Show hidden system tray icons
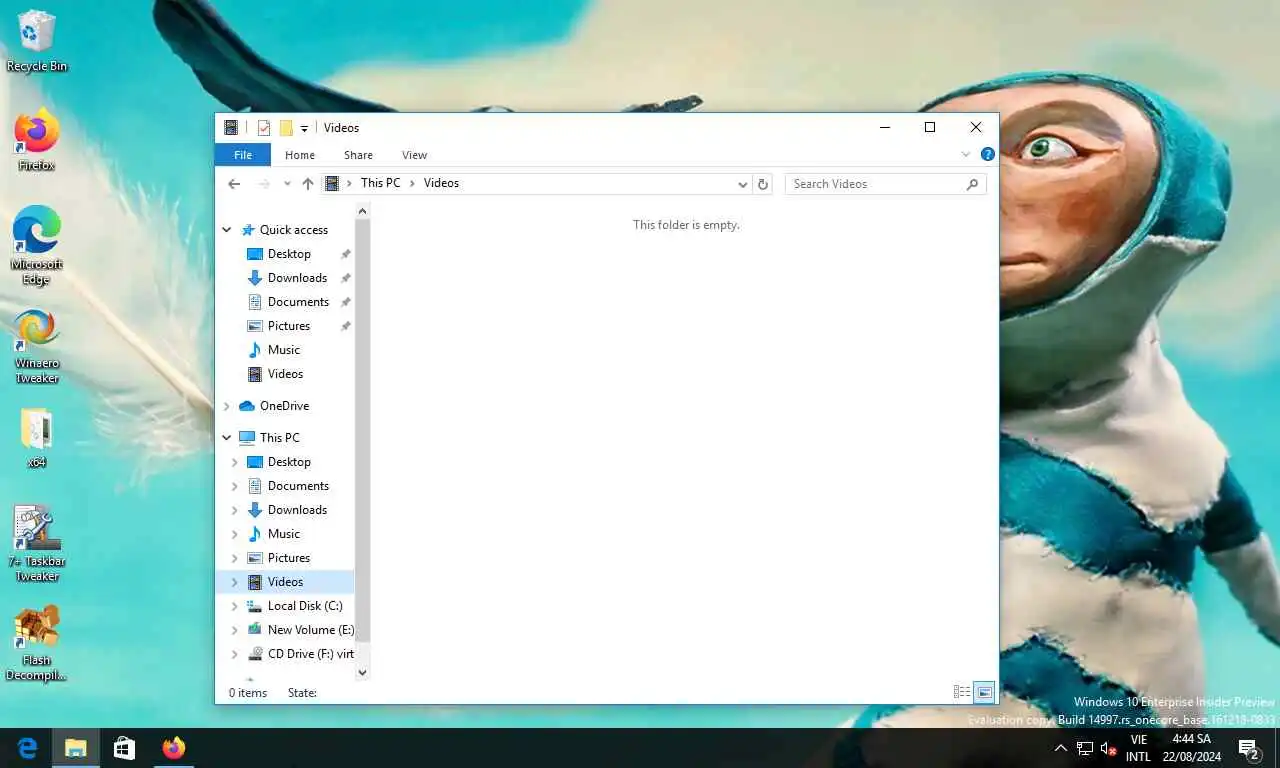 [1061, 748]
